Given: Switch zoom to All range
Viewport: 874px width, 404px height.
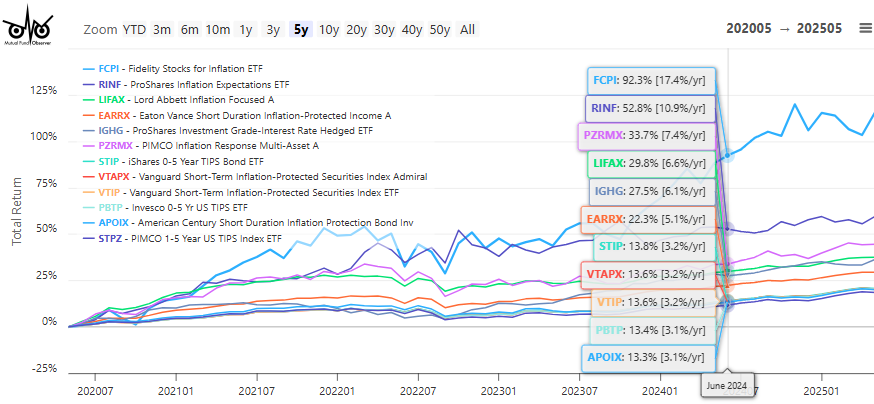Looking at the screenshot, I should click(x=467, y=29).
